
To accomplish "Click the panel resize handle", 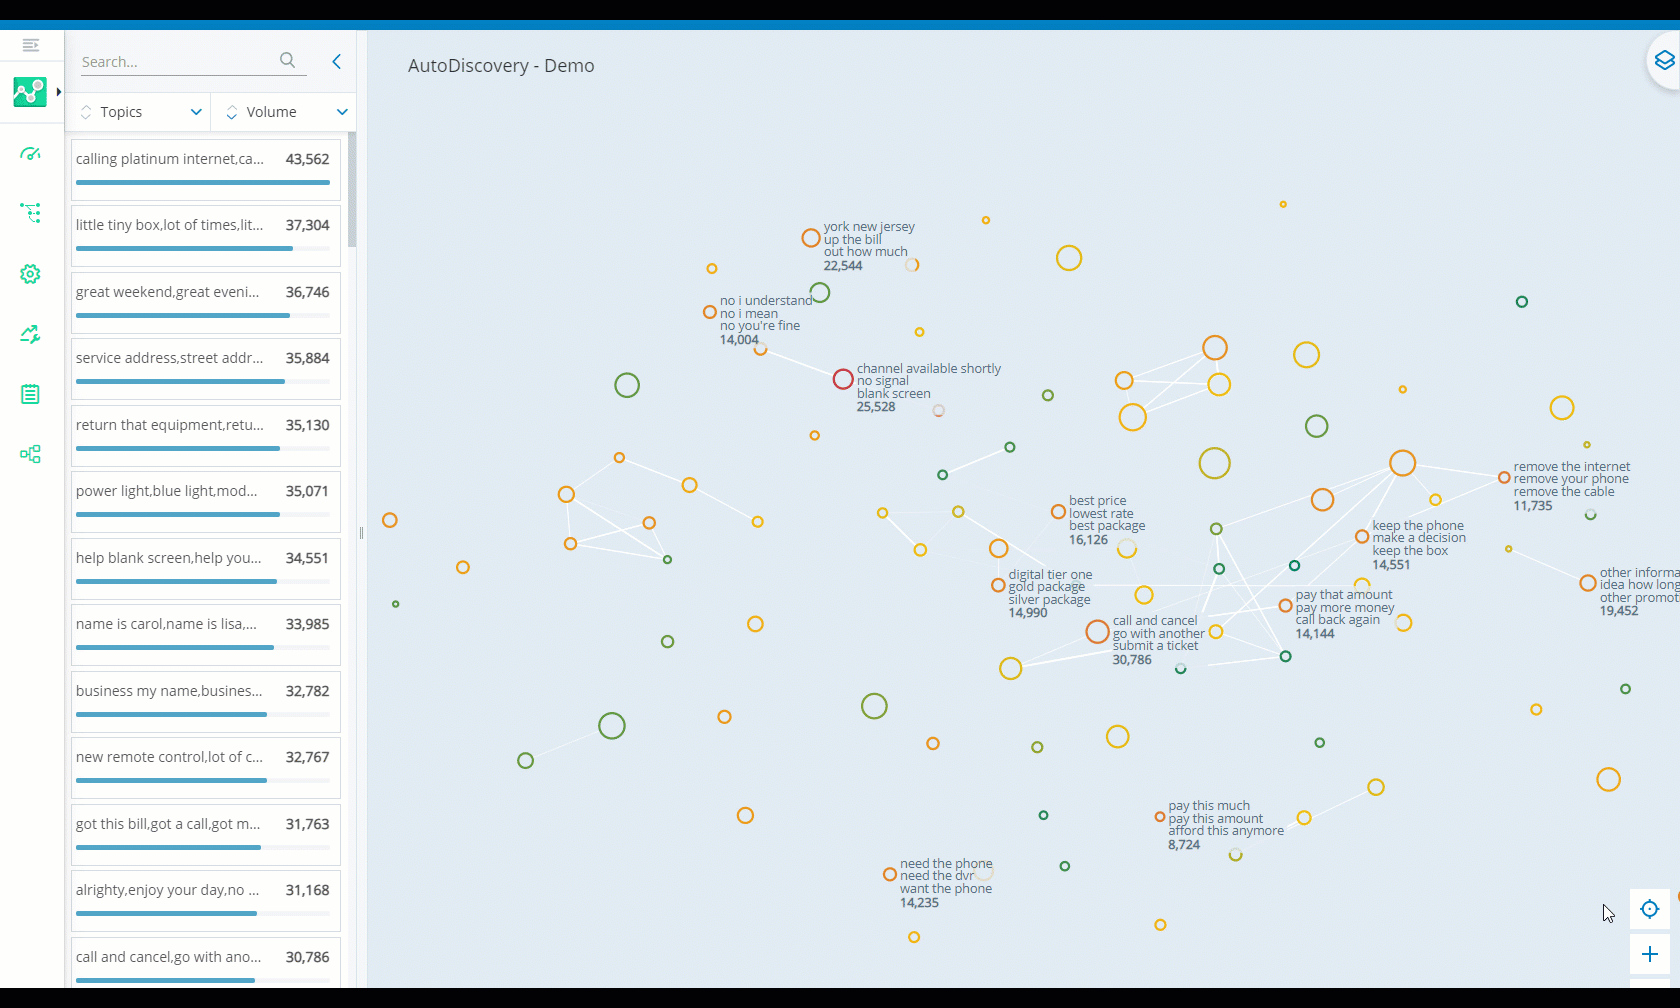I will tap(361, 533).
